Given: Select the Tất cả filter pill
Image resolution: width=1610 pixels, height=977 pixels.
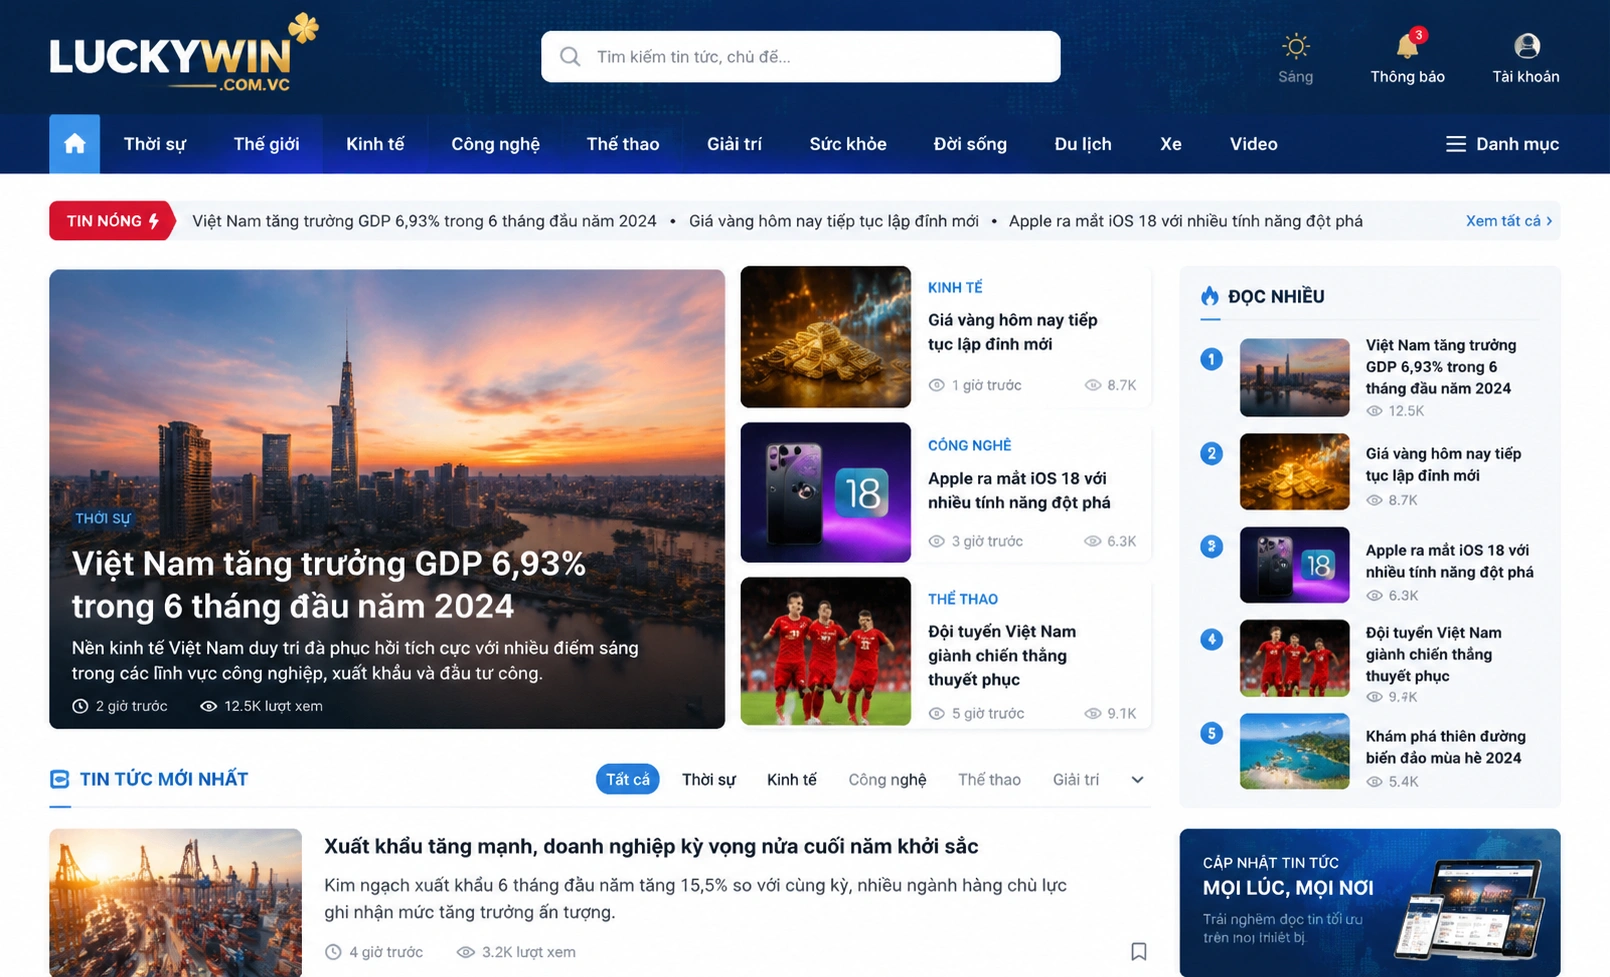Looking at the screenshot, I should click(627, 779).
